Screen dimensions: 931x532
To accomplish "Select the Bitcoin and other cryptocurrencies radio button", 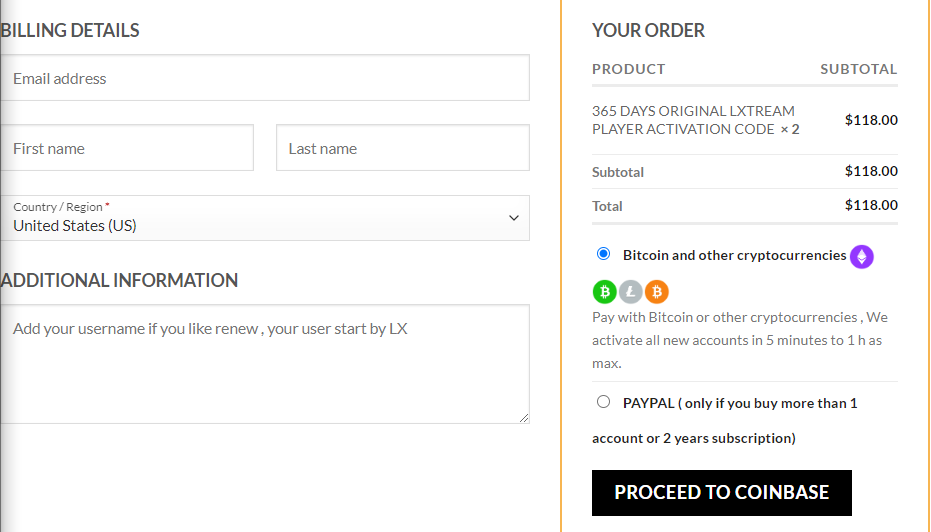I will click(x=603, y=254).
